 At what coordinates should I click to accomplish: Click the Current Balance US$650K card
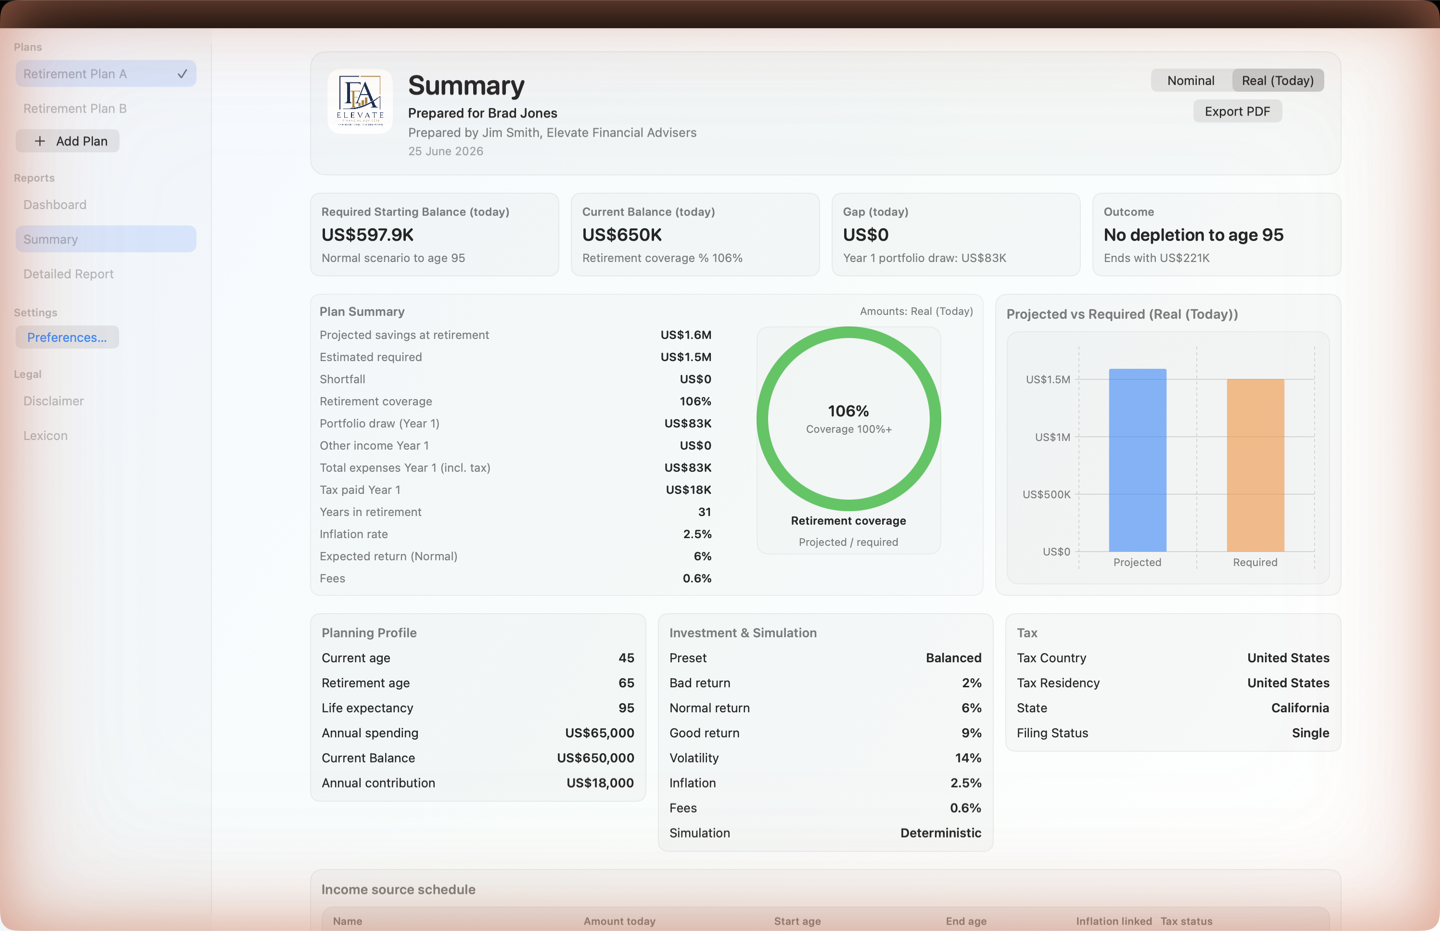695,234
